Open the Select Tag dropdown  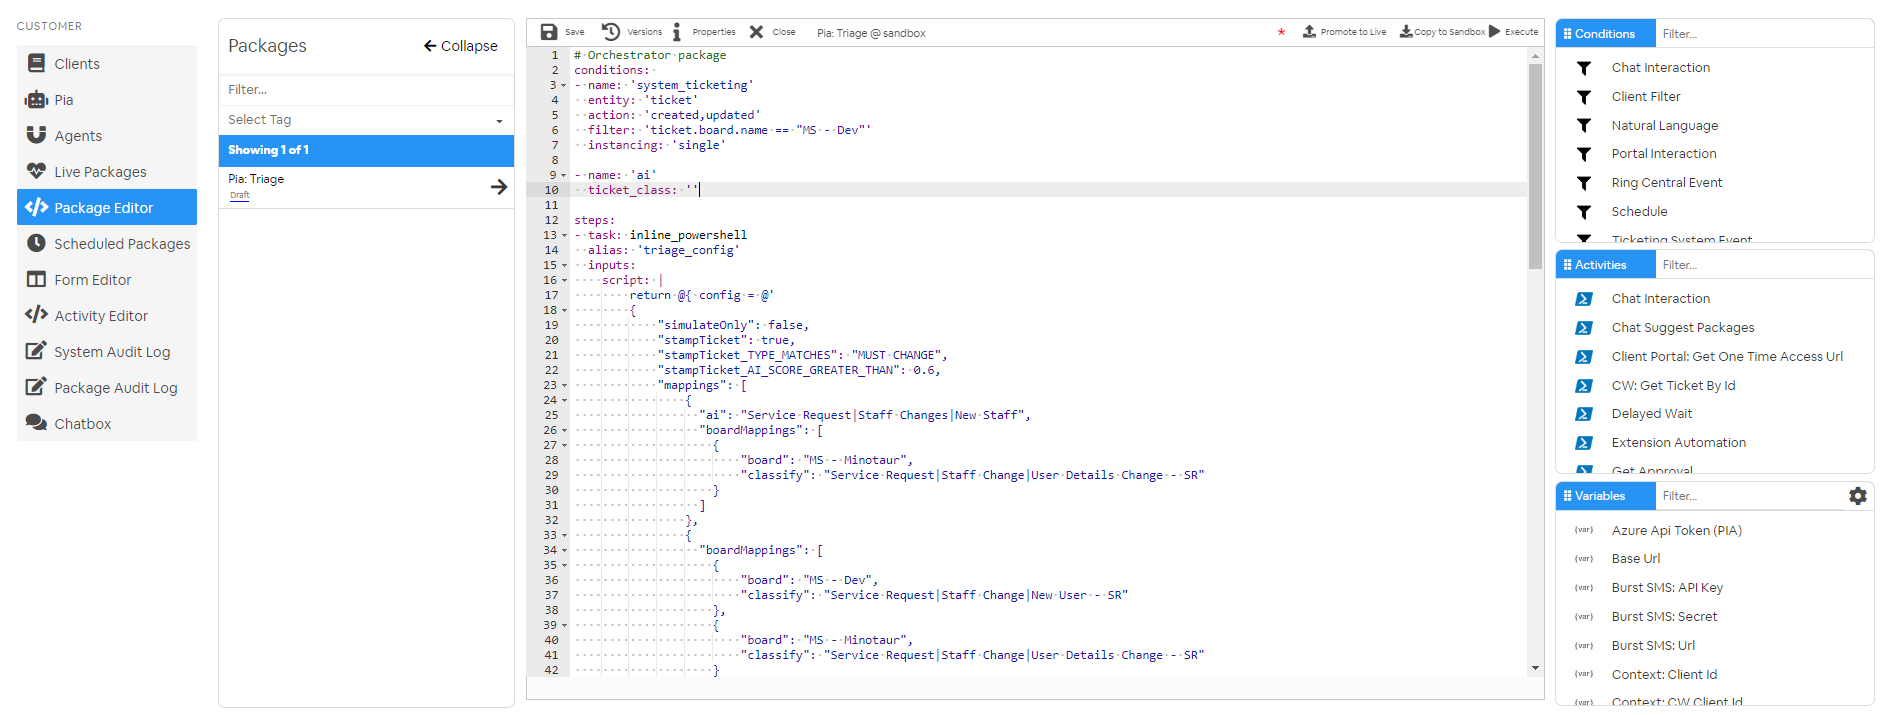tap(366, 120)
